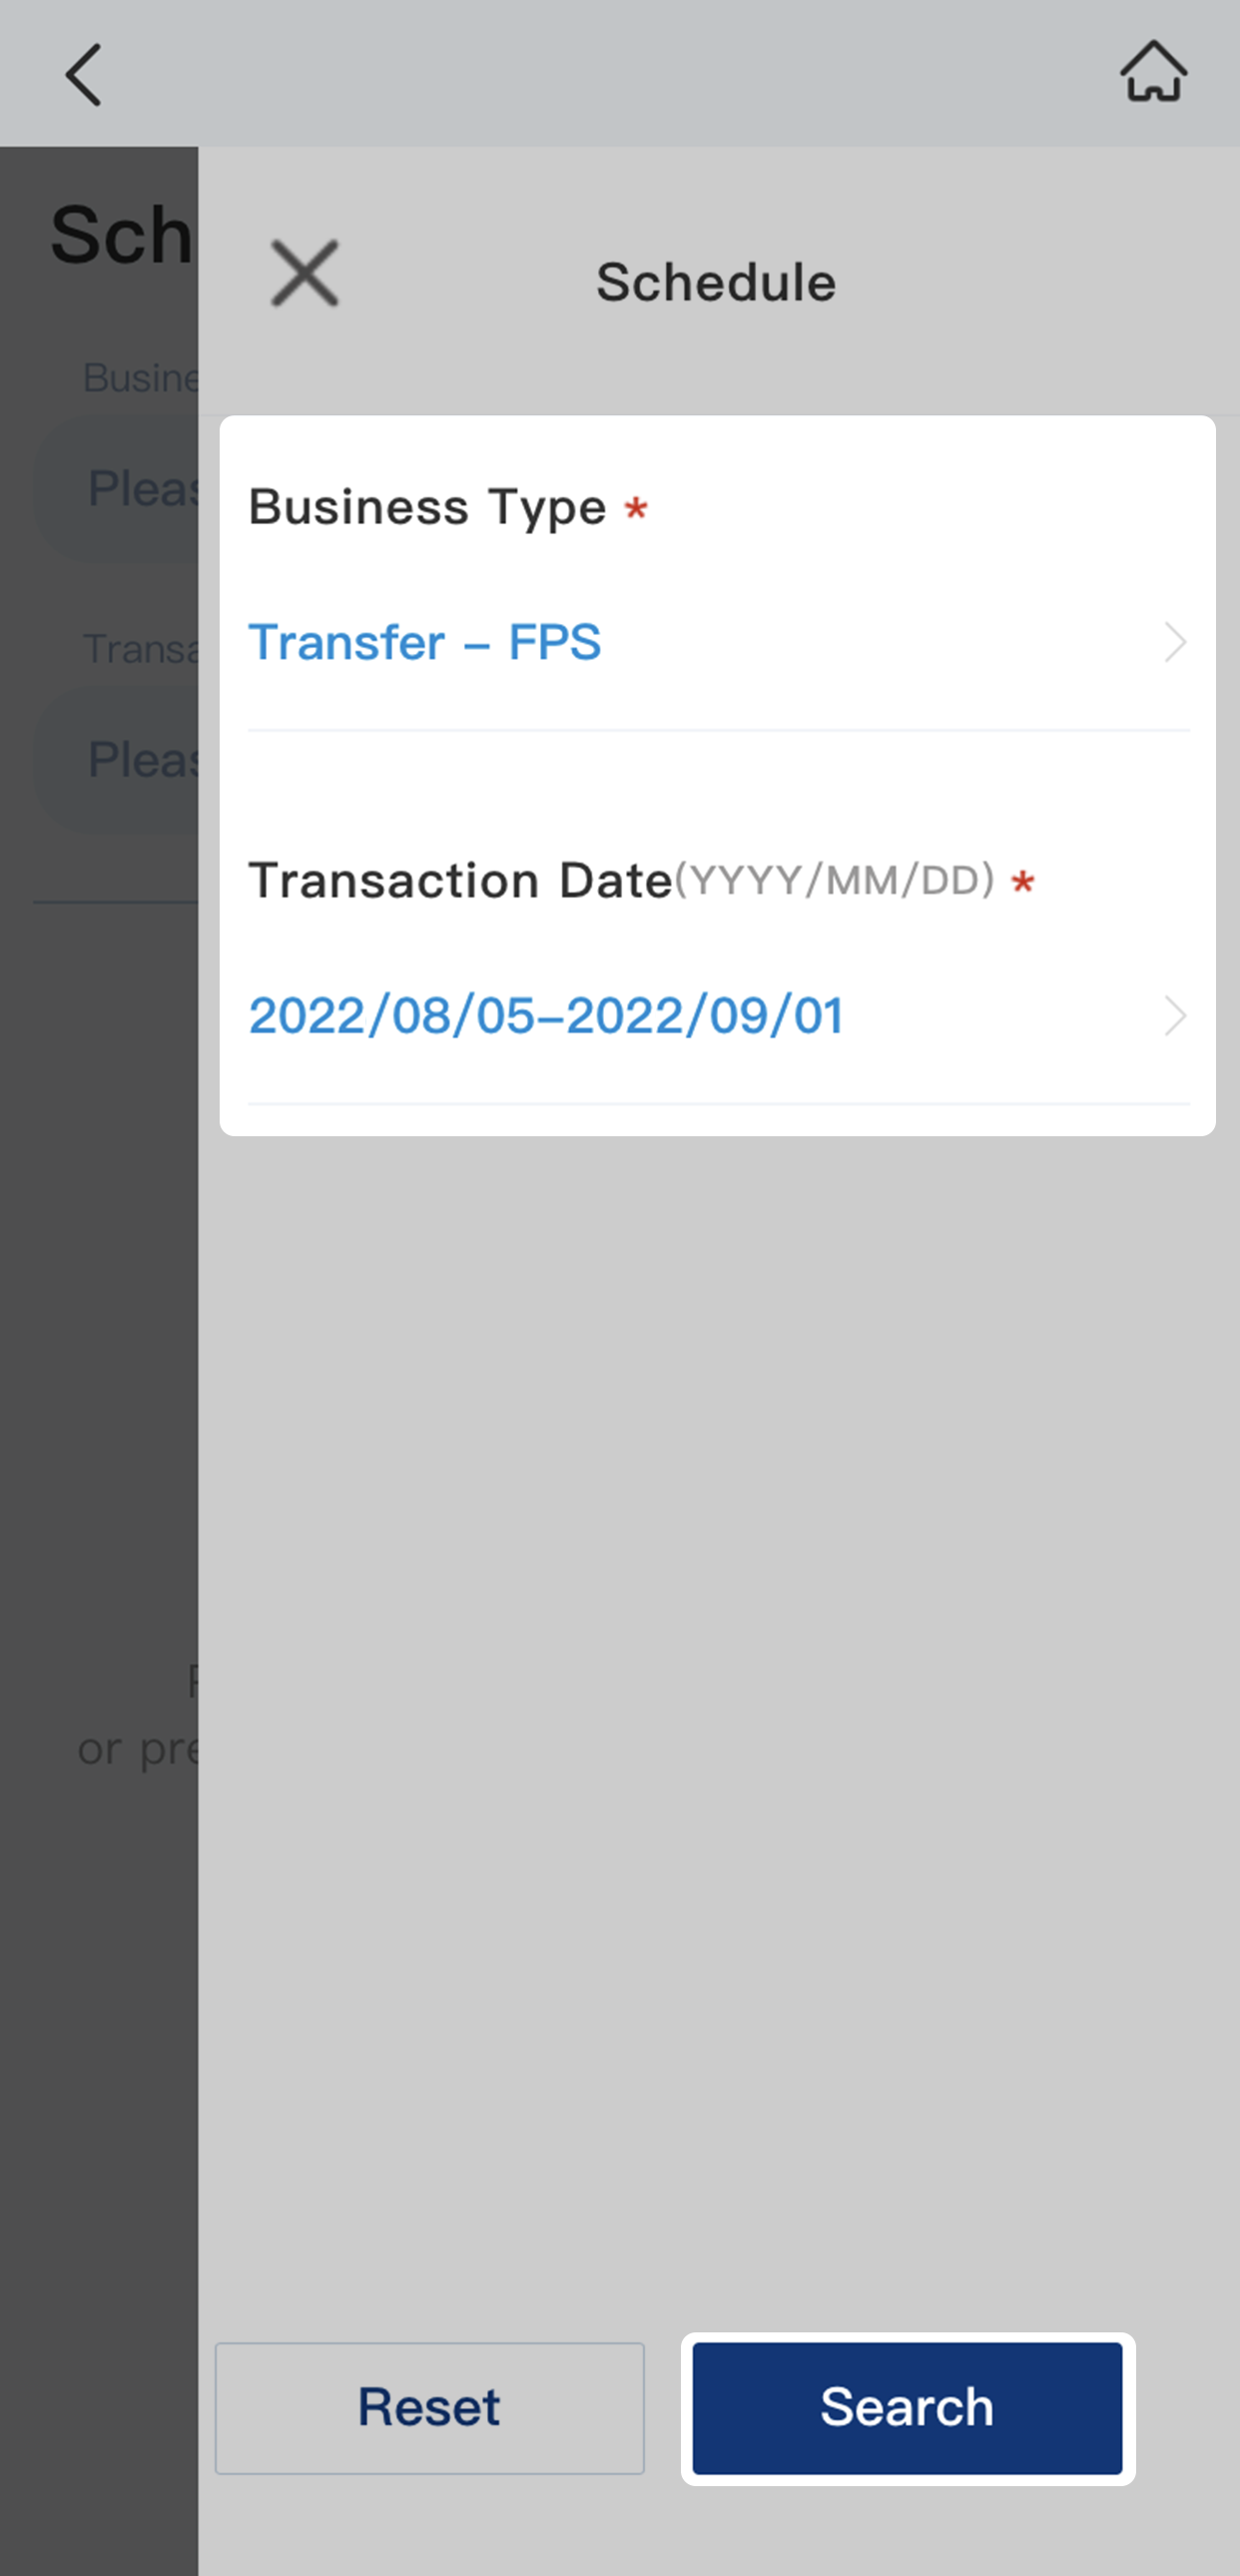The height and width of the screenshot is (2576, 1240).
Task: Click the Schedule panel title
Action: tap(716, 282)
